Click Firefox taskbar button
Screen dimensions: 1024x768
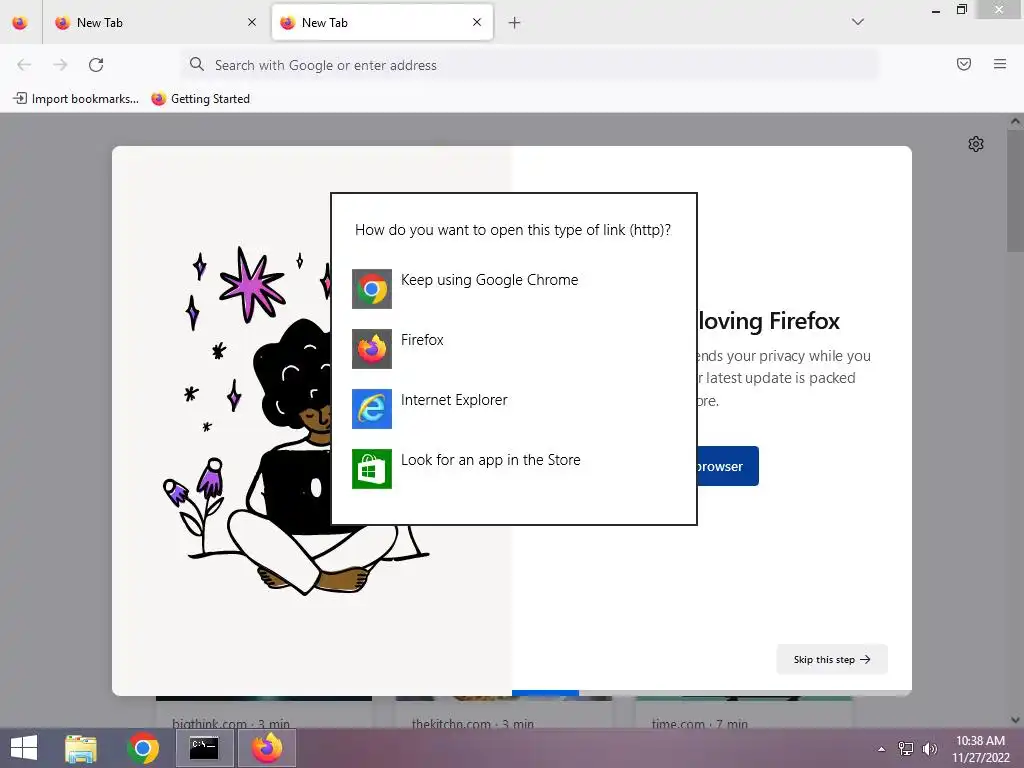tap(267, 748)
